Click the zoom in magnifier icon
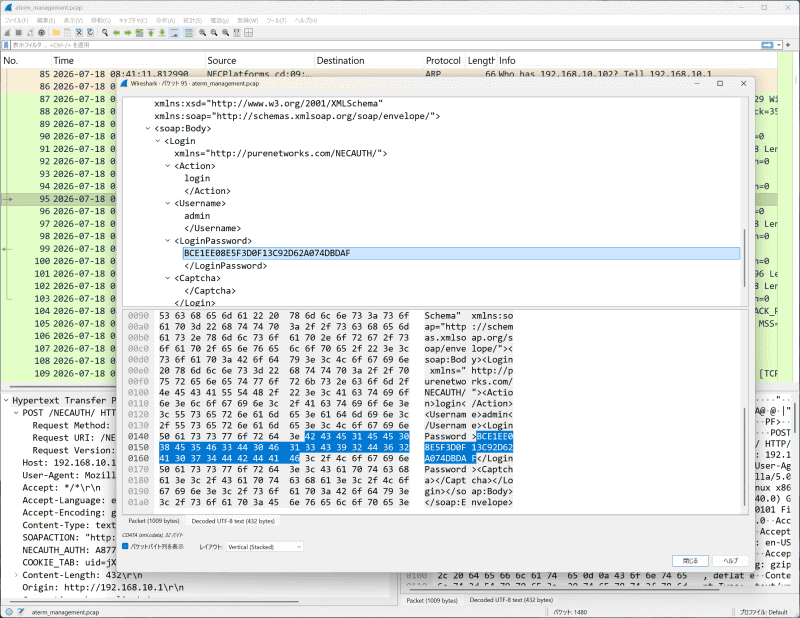Image resolution: width=800 pixels, height=618 pixels. [203, 33]
